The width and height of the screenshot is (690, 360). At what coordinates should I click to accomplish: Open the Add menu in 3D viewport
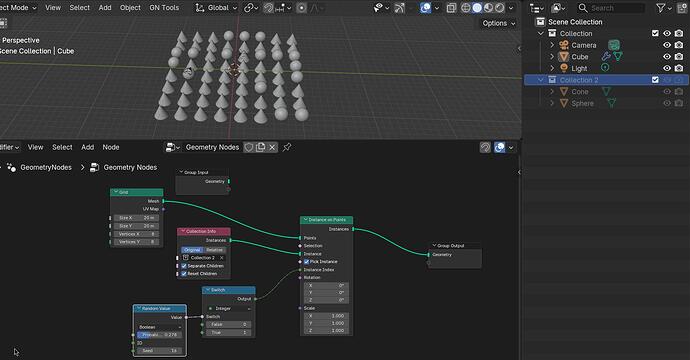click(x=105, y=8)
